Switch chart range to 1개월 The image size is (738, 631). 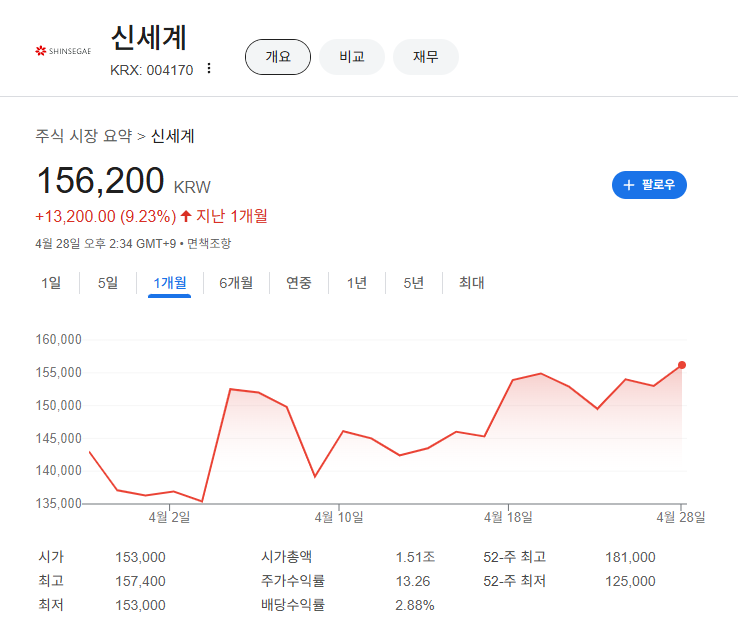click(x=170, y=283)
